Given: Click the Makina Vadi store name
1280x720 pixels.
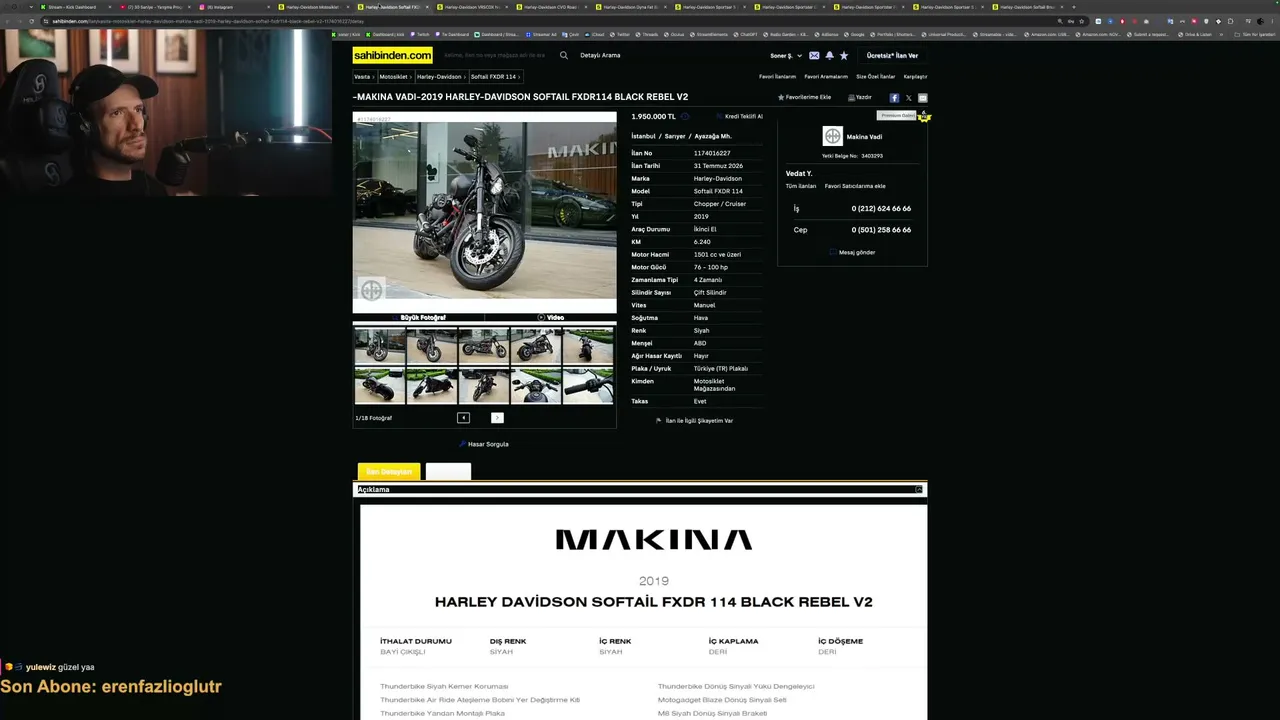Looking at the screenshot, I should pyautogui.click(x=864, y=137).
